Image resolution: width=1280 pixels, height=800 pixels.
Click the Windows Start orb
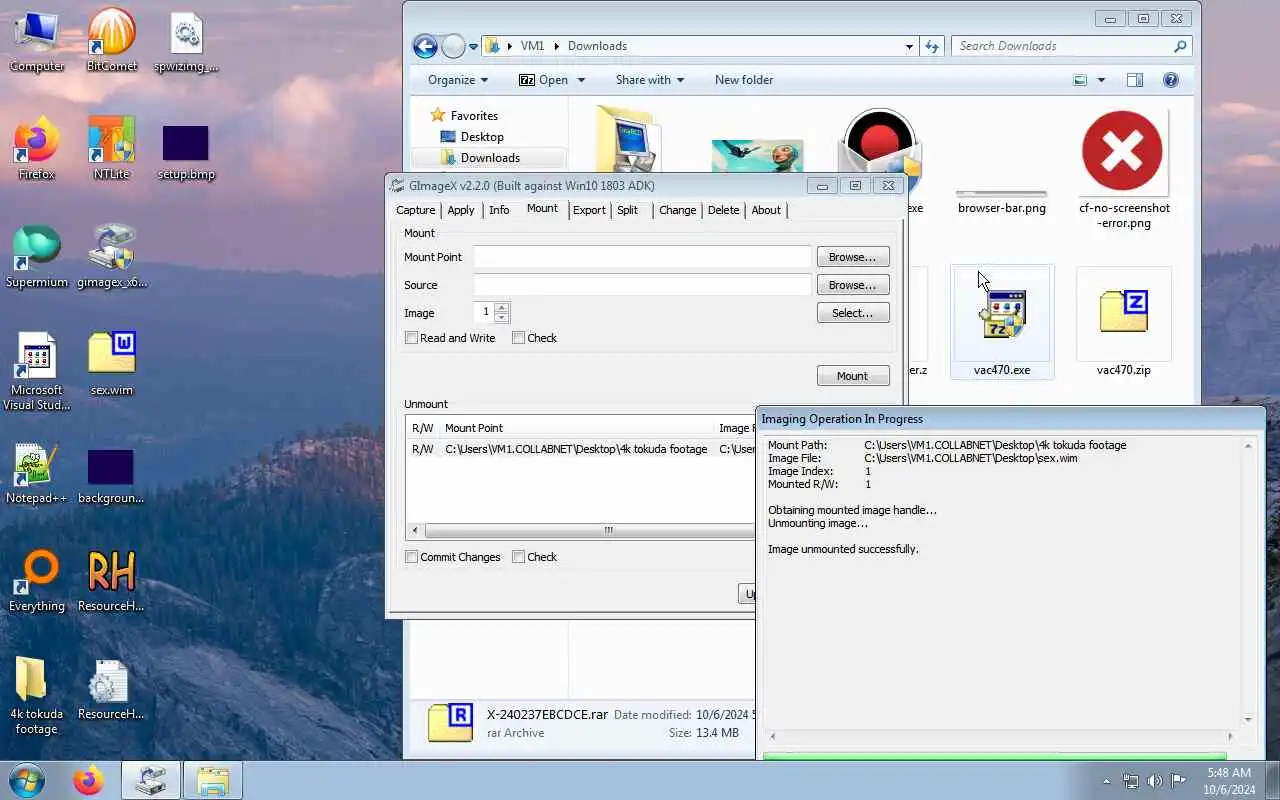(x=27, y=780)
